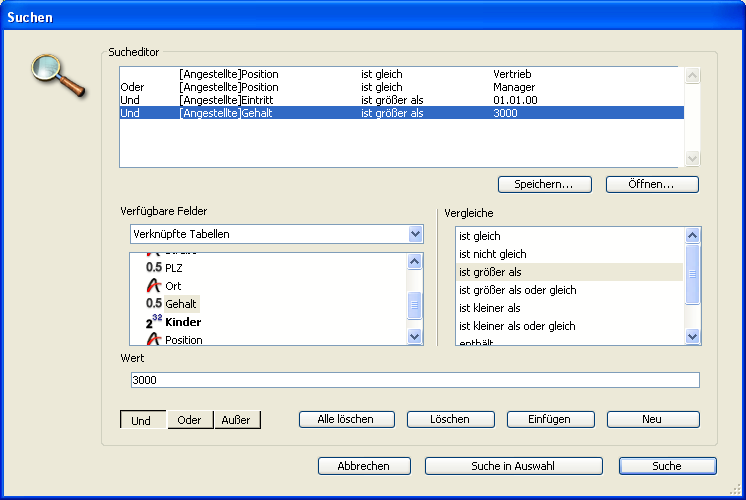746x500 pixels.
Task: Click the Suche in Auswahl button
Action: (x=513, y=466)
